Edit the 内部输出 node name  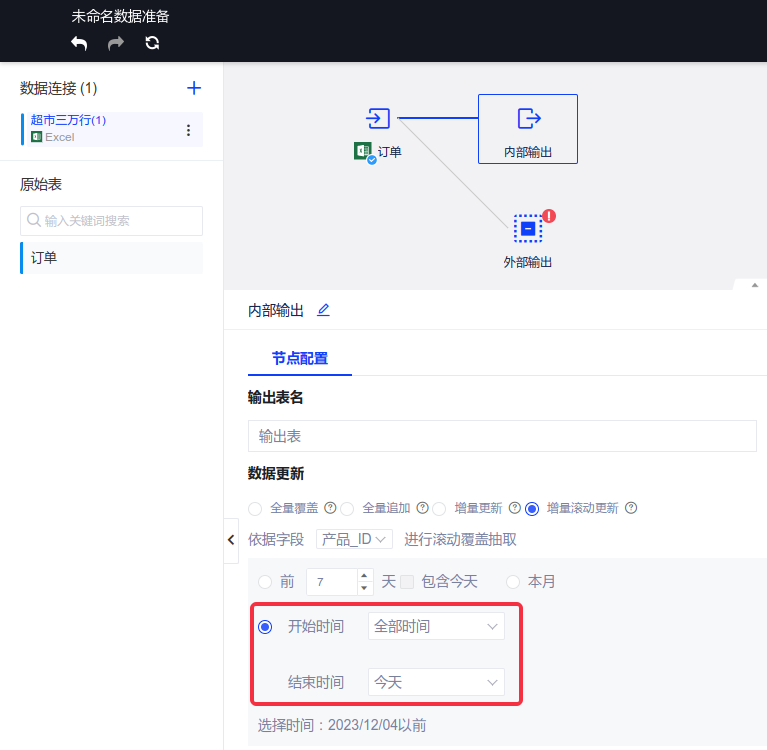[x=323, y=310]
